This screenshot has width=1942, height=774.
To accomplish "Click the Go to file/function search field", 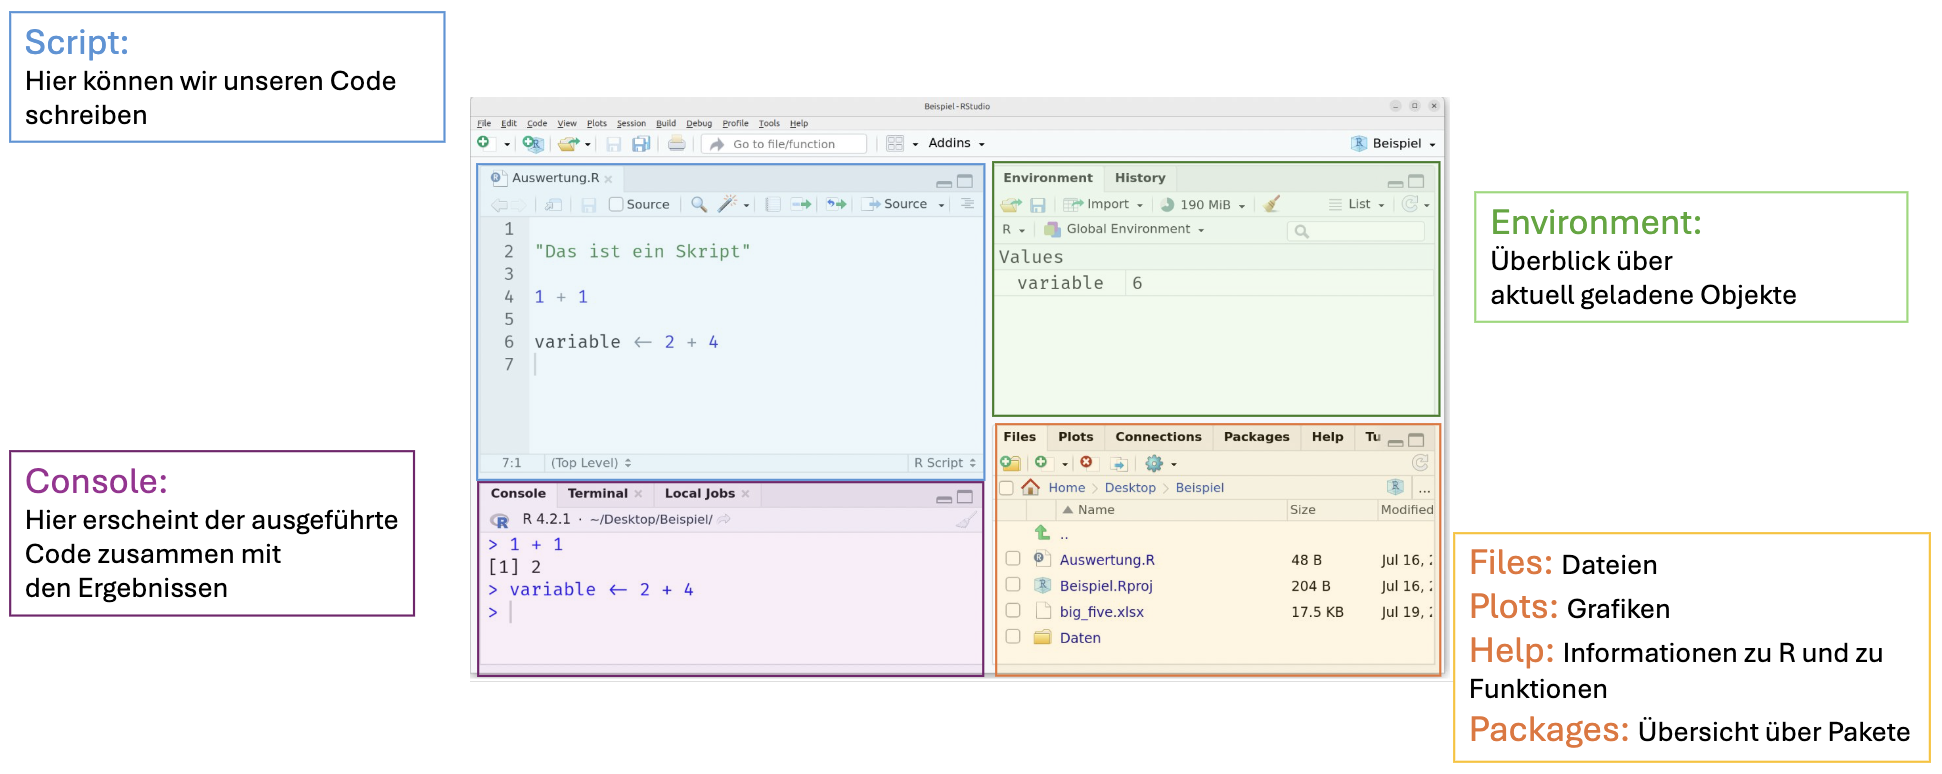I will pyautogui.click(x=785, y=144).
